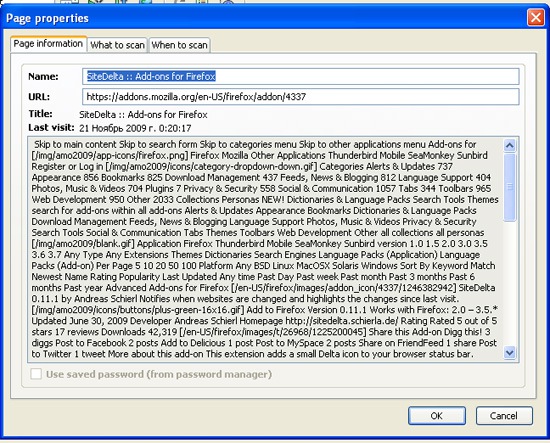Viewport: 550px width, 443px height.
Task: Click the 'Title:' label
Action: 40,114
